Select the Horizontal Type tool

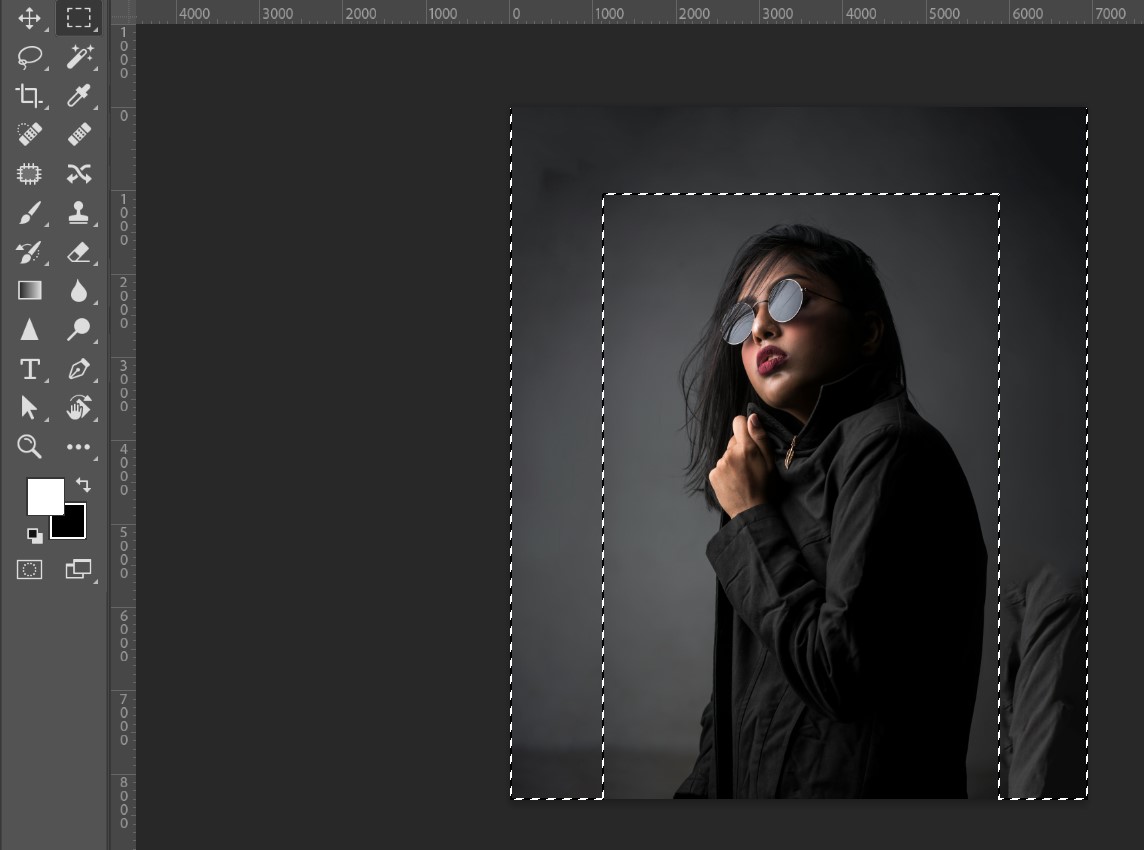point(29,369)
